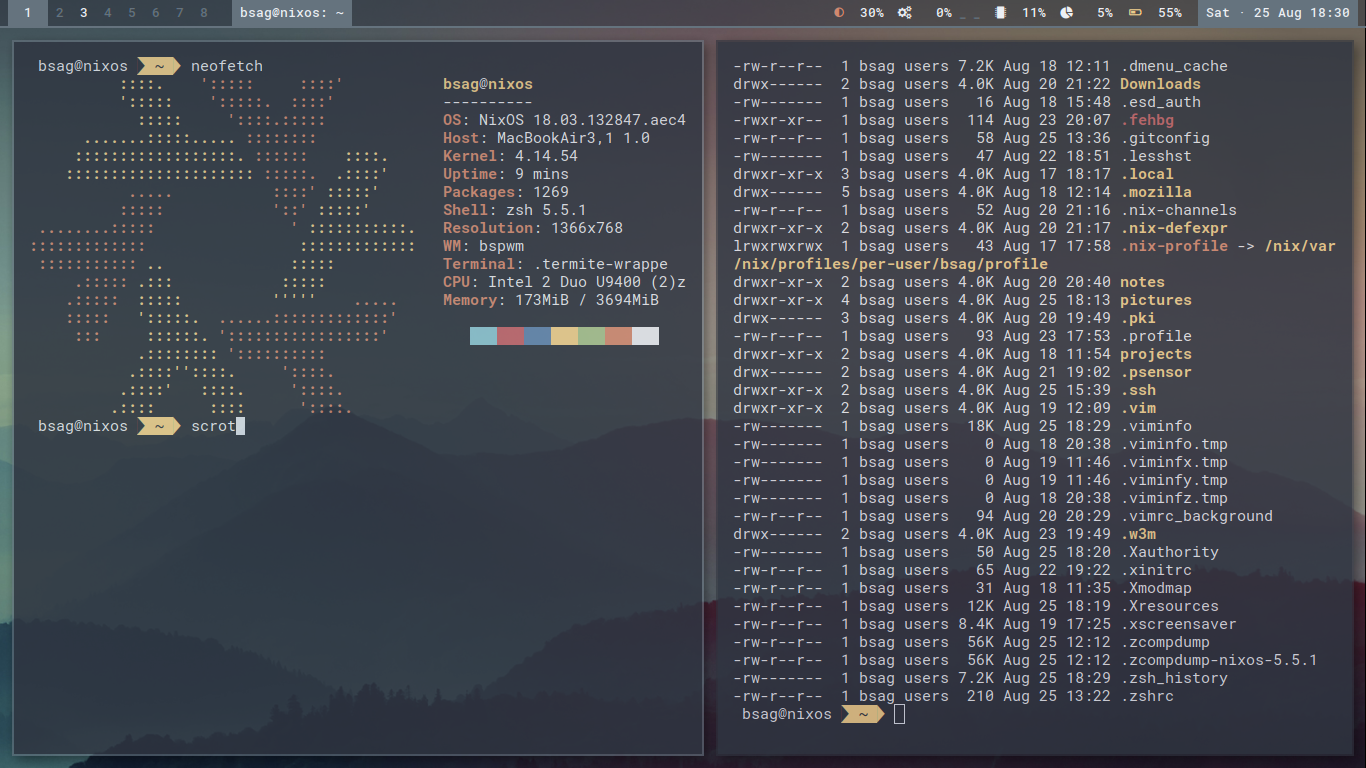Click the prompt arrow badge in right terminal
Screen dimensions: 1366x768
point(862,714)
